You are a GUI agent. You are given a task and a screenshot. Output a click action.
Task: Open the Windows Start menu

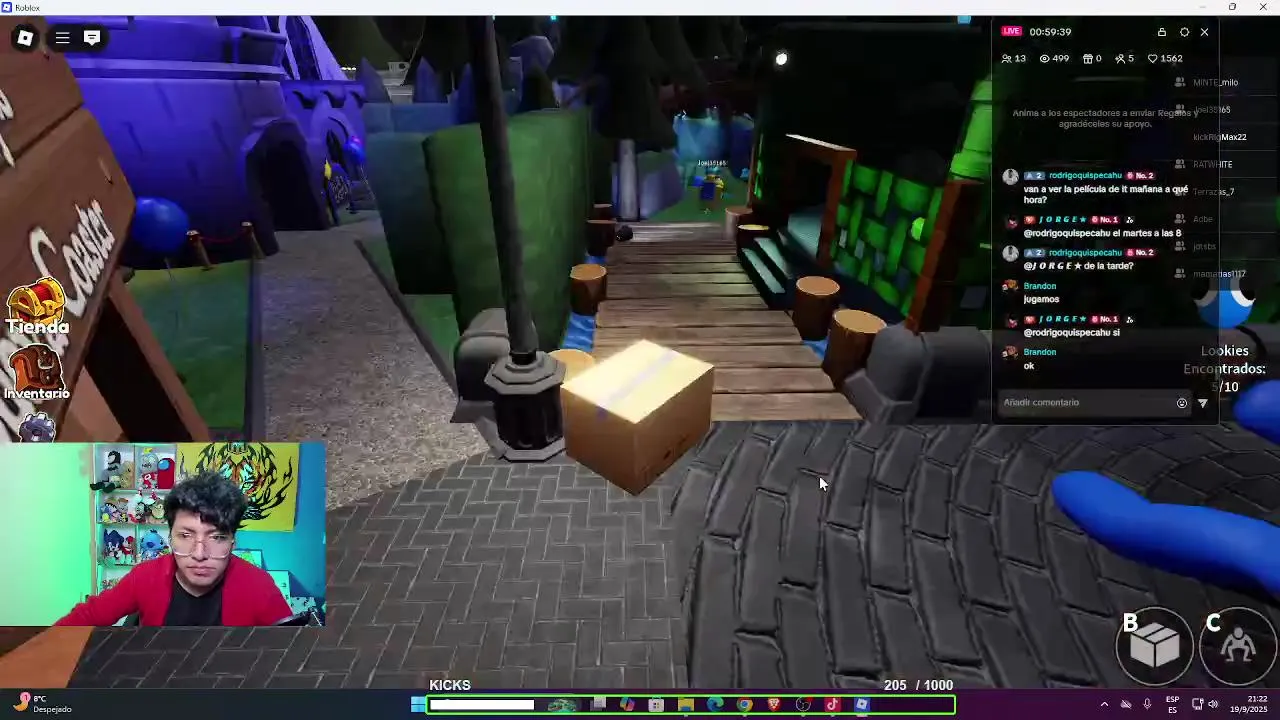pyautogui.click(x=418, y=705)
